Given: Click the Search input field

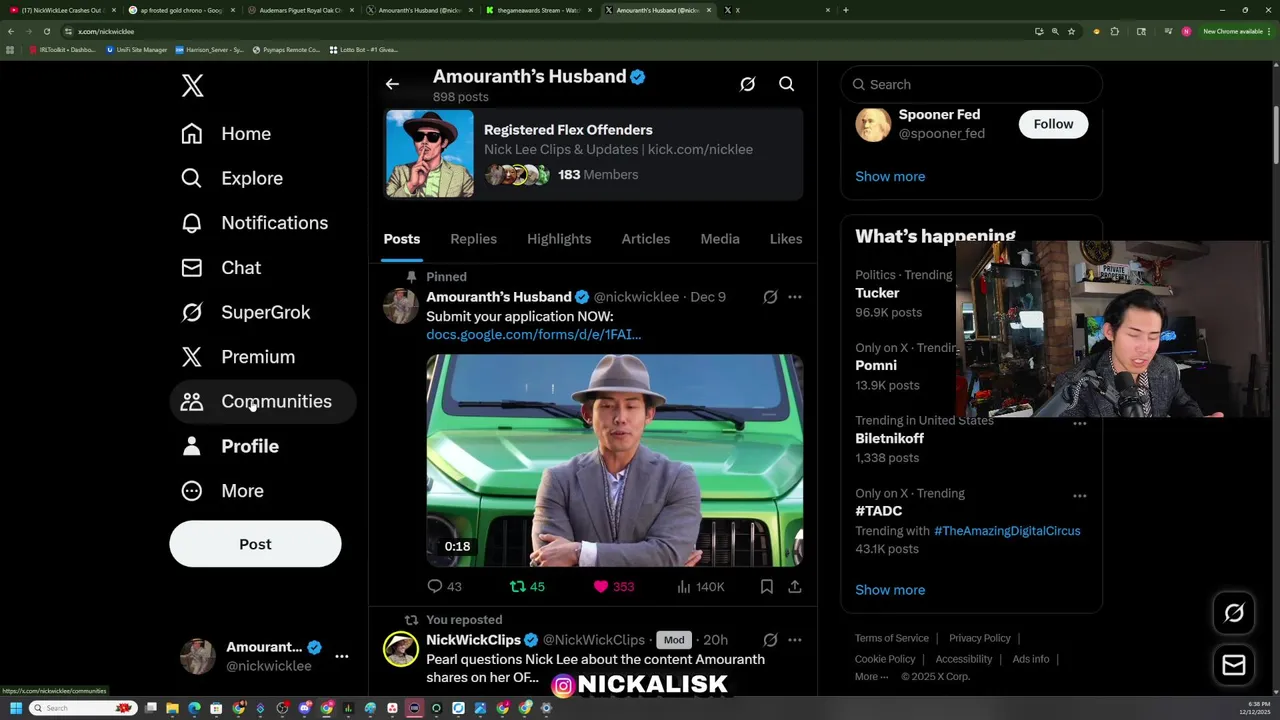Looking at the screenshot, I should [x=971, y=85].
